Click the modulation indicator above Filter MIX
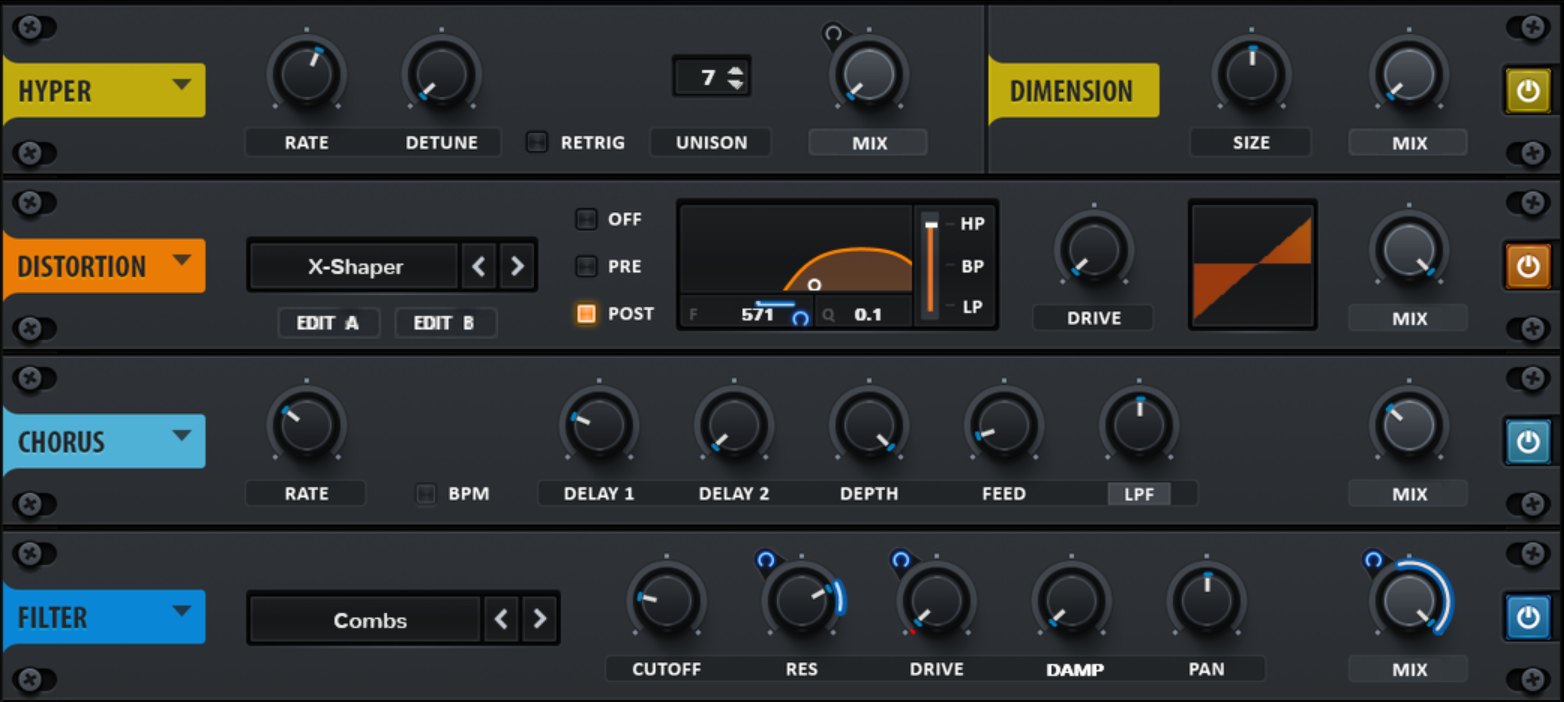Viewport: 1564px width, 702px height. point(1373,560)
